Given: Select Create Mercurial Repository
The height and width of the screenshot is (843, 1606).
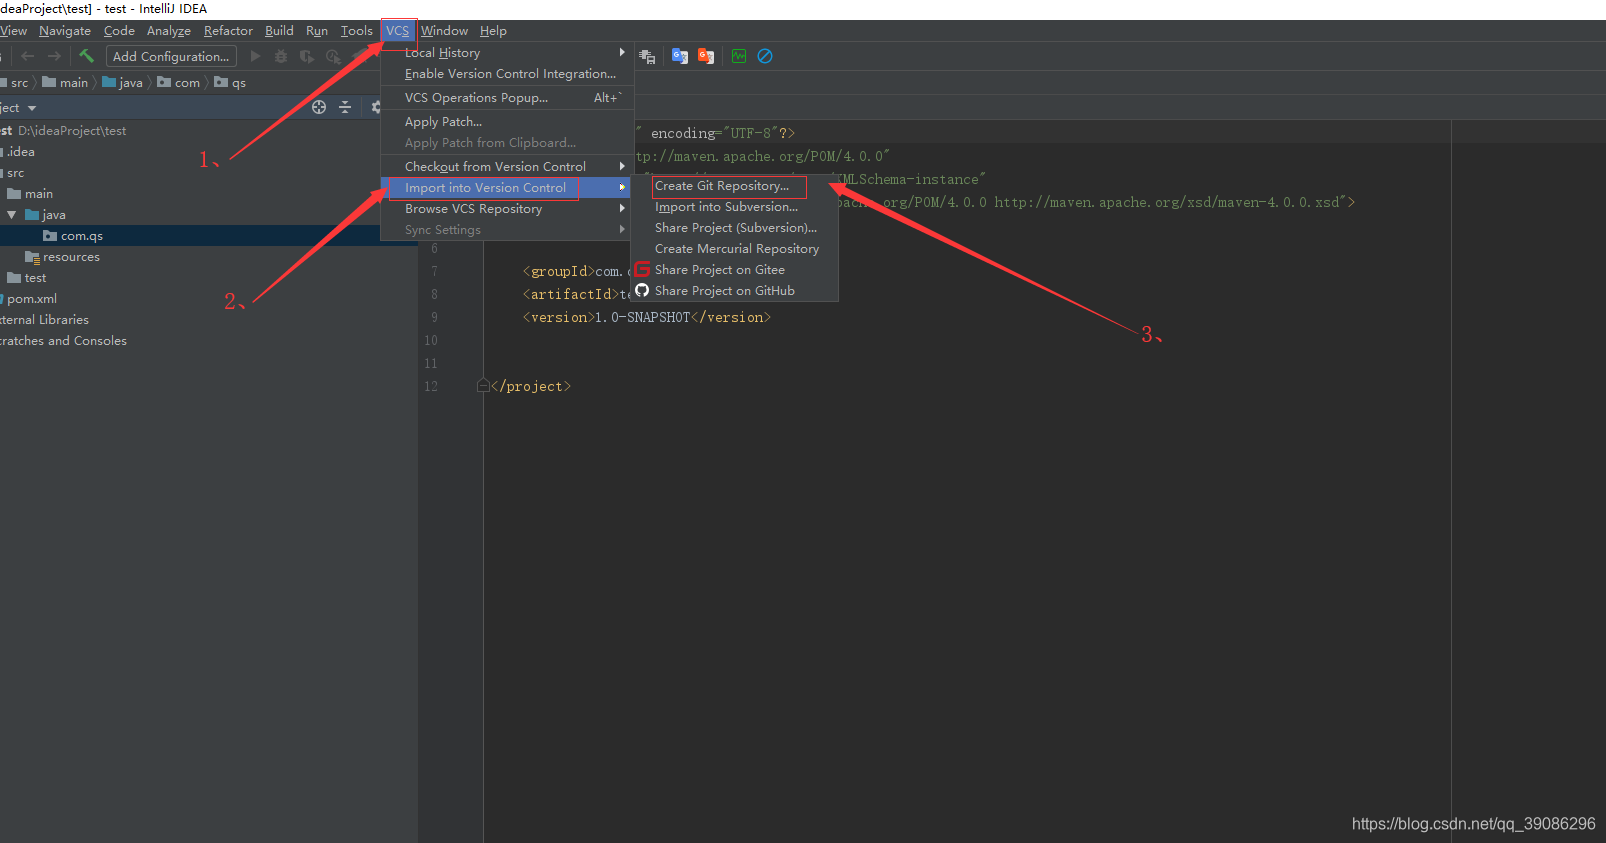Looking at the screenshot, I should click(x=734, y=249).
